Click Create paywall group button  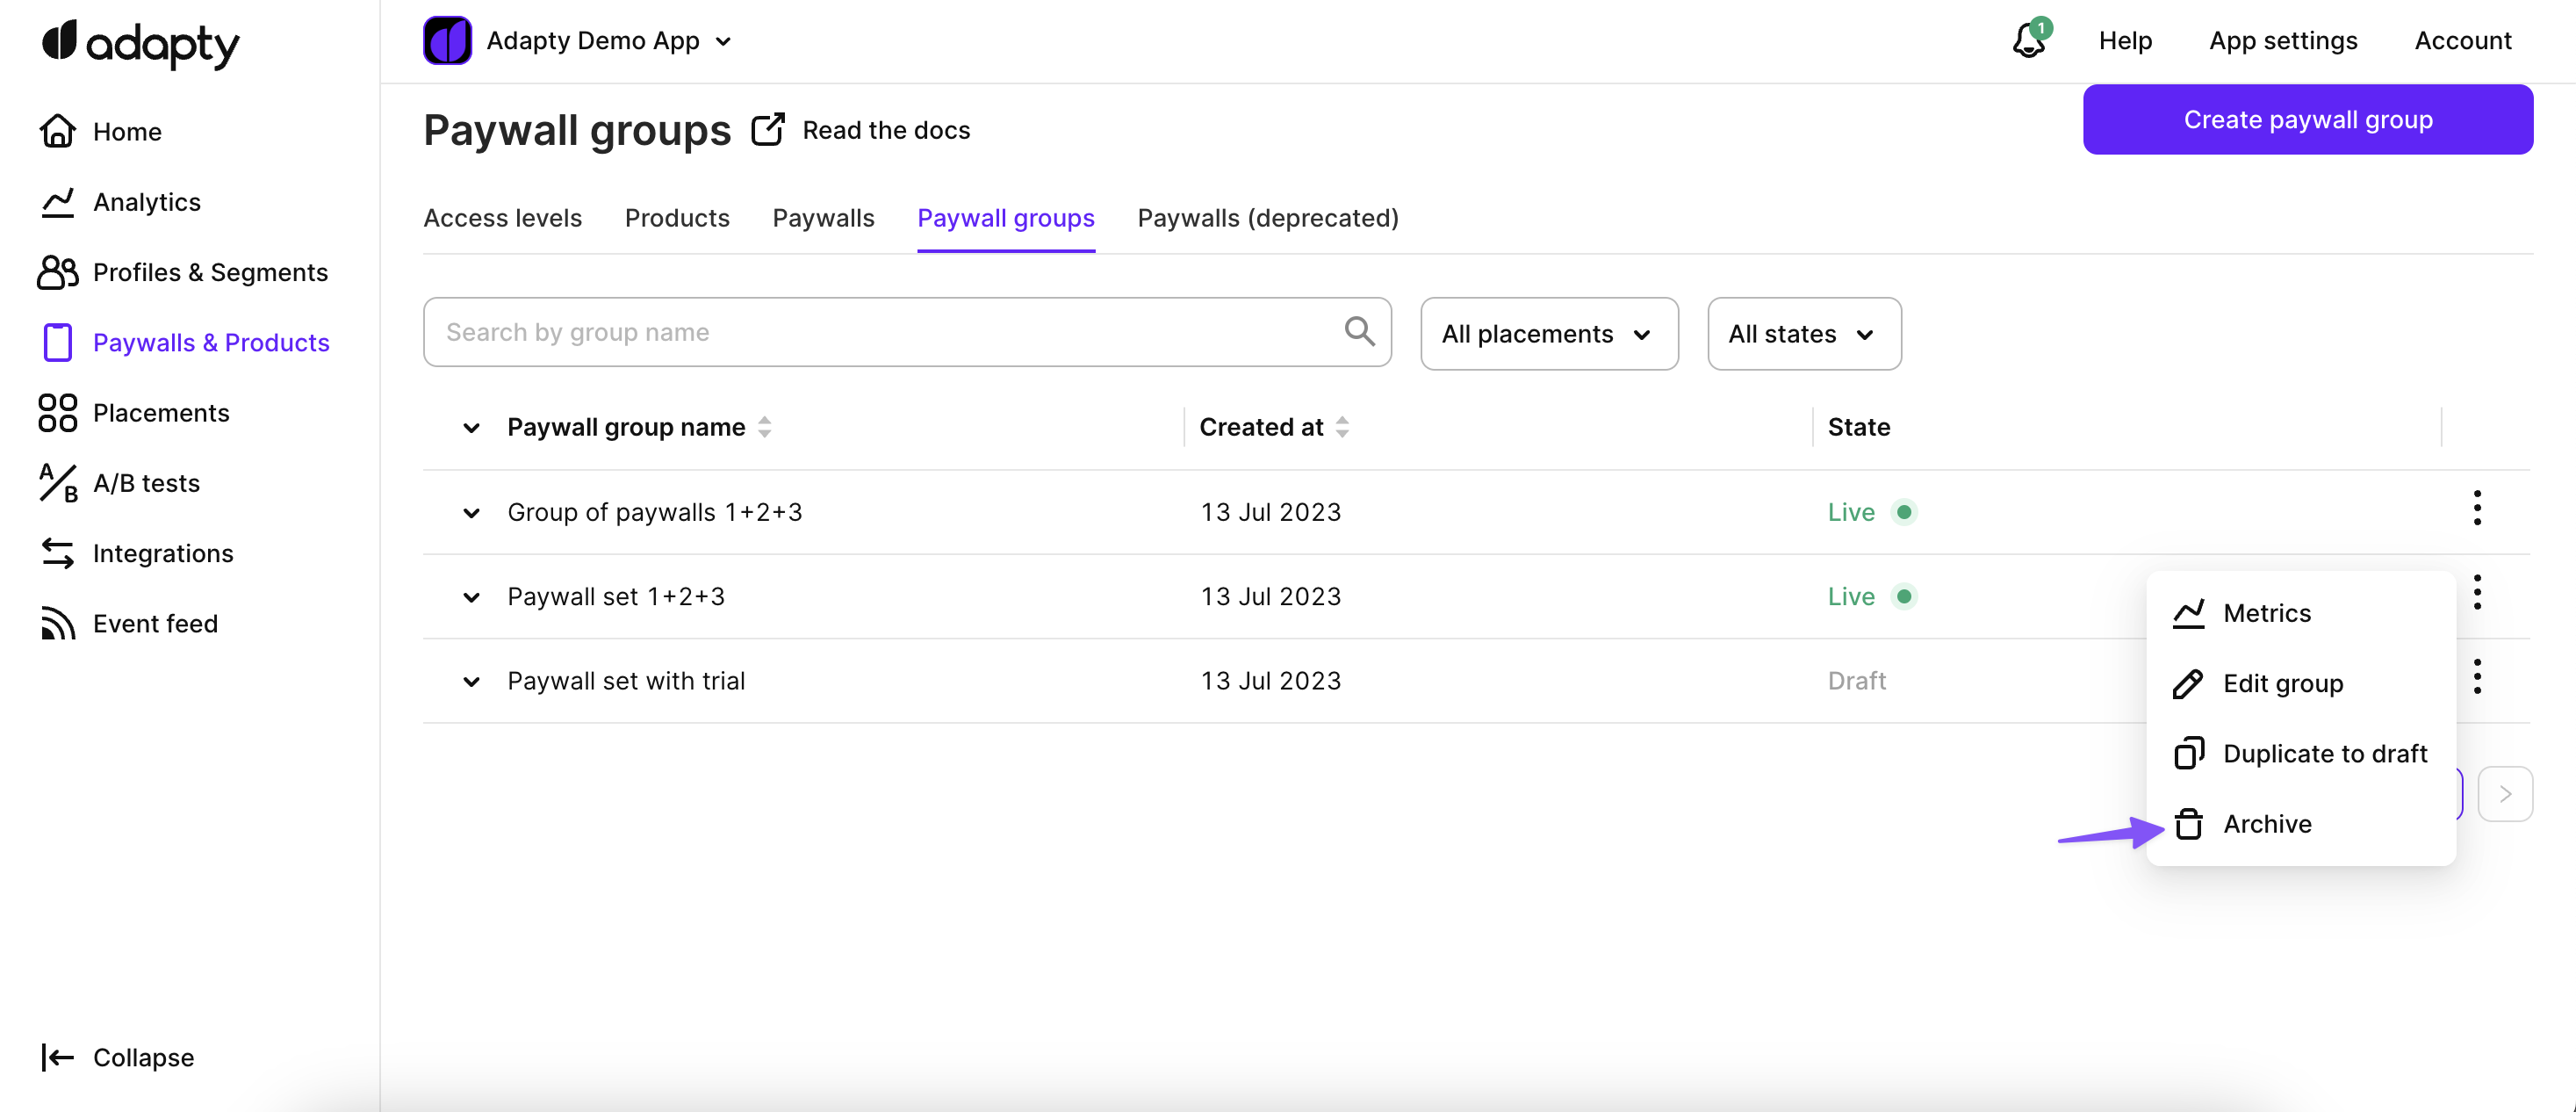click(x=2307, y=120)
